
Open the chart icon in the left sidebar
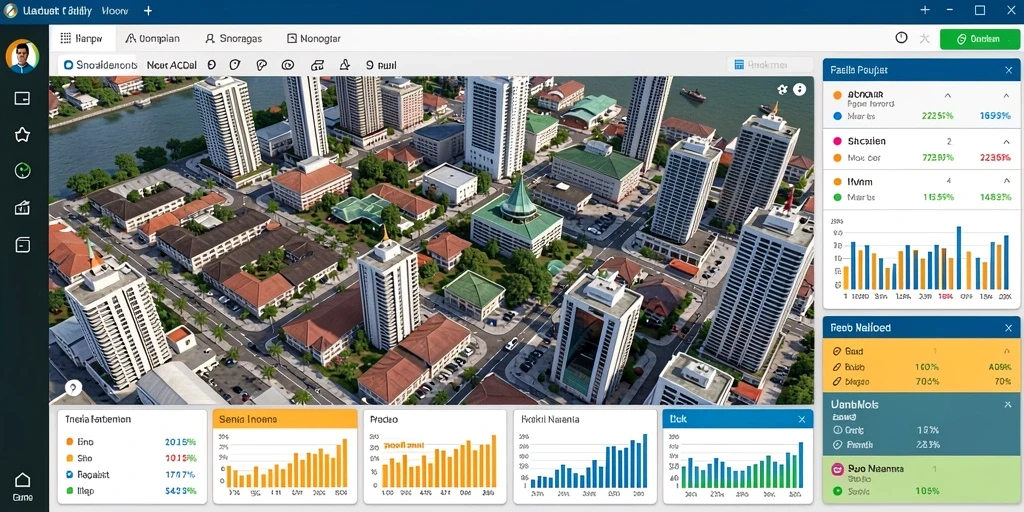click(x=22, y=208)
